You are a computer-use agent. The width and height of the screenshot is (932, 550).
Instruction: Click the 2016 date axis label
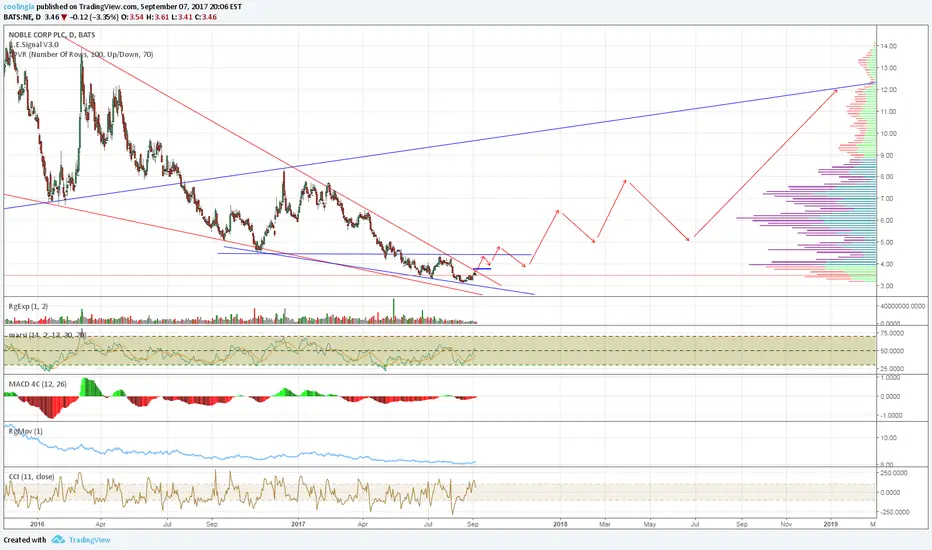click(x=37, y=524)
